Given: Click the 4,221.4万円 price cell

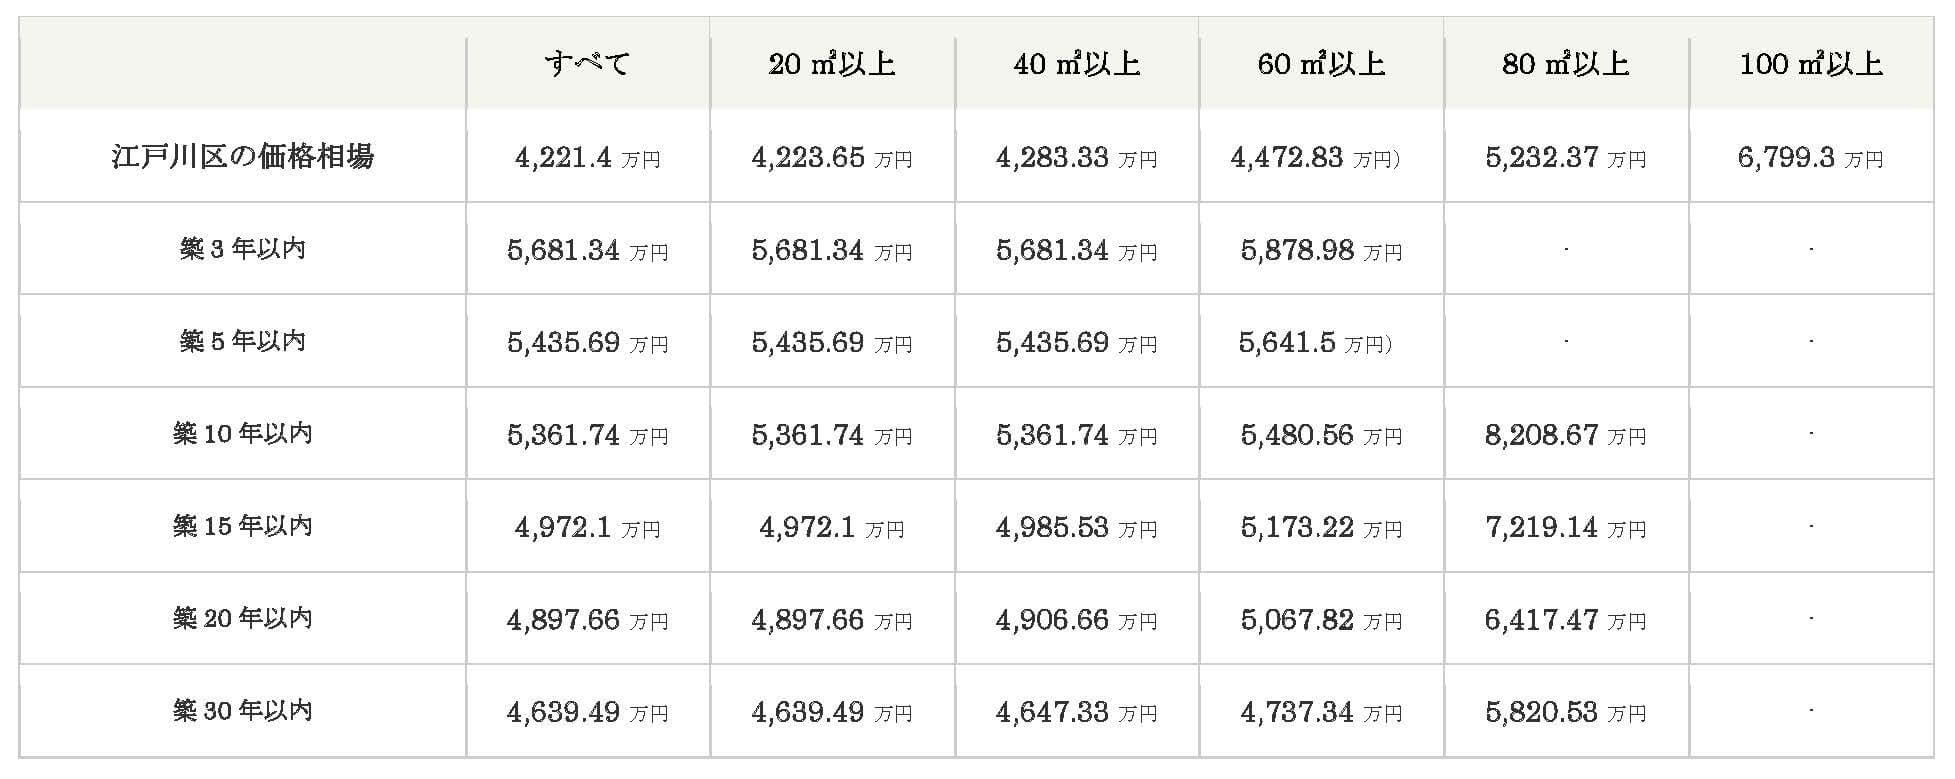Looking at the screenshot, I should pyautogui.click(x=588, y=157).
